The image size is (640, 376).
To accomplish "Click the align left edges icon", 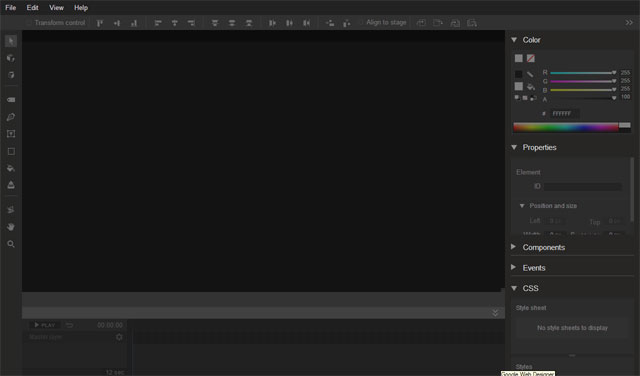I will [158, 23].
